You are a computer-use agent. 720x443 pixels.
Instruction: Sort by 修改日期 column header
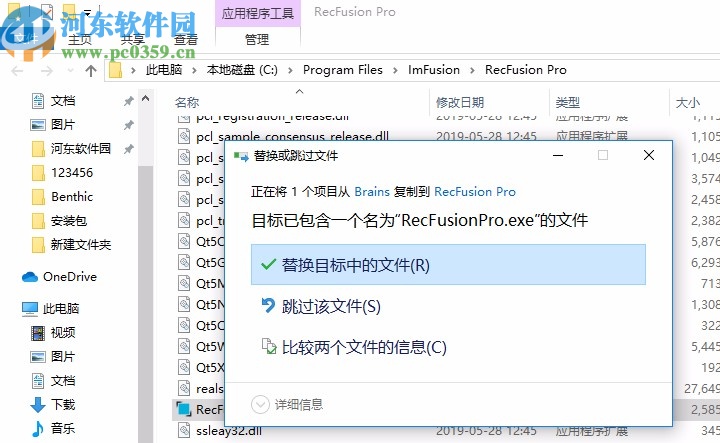tap(460, 102)
